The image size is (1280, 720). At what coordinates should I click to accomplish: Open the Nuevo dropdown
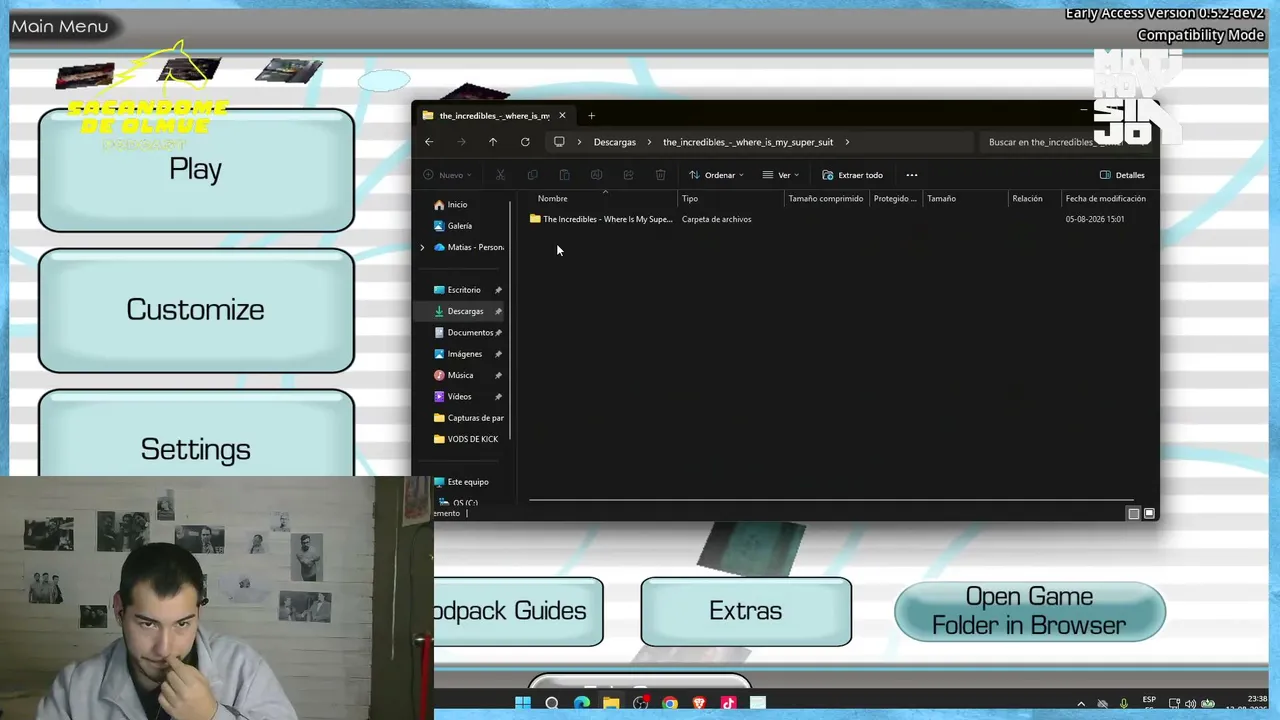click(447, 175)
